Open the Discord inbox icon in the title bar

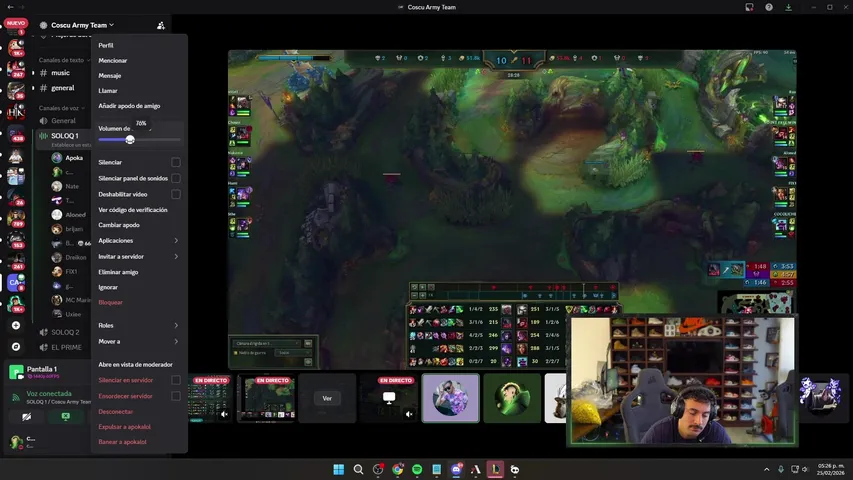pyautogui.click(x=749, y=7)
